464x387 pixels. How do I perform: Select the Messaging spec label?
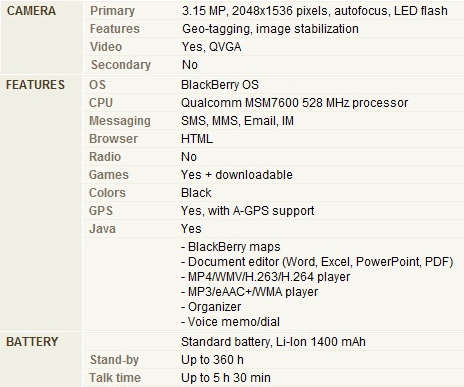pyautogui.click(x=120, y=121)
